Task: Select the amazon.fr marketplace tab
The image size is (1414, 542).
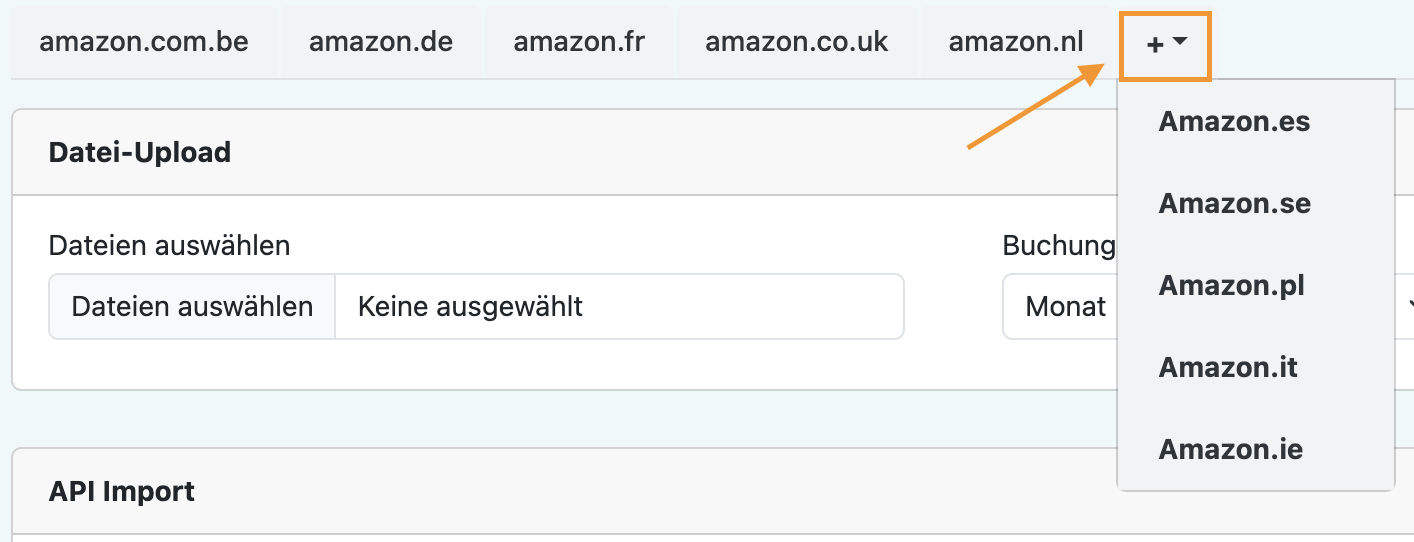Action: (x=579, y=42)
